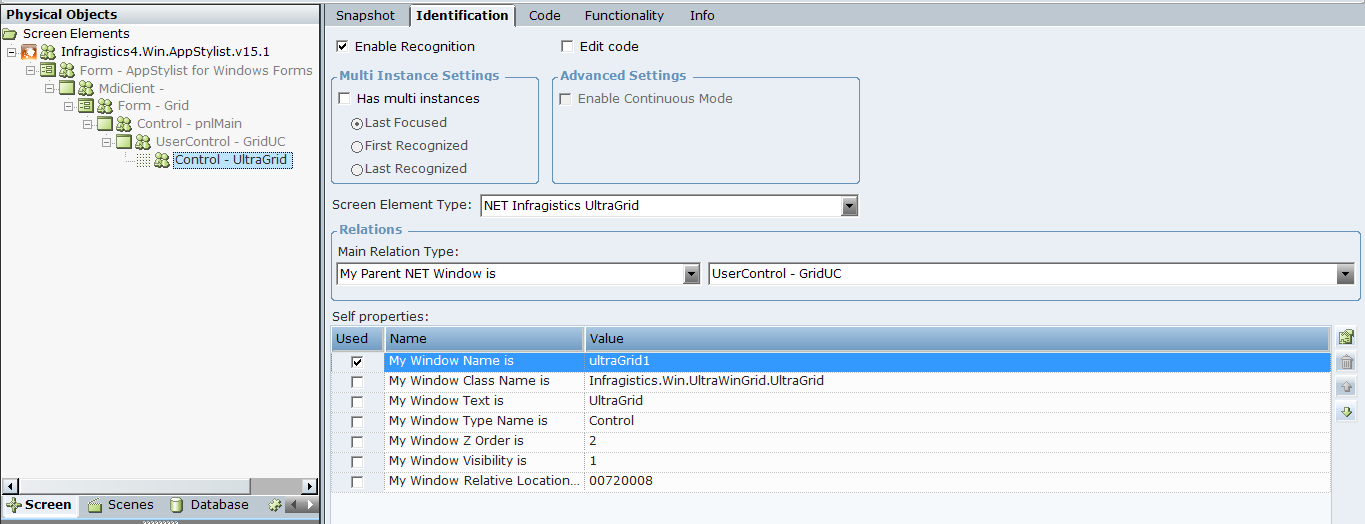Open the Screen Element Type dropdown
This screenshot has width=1365, height=524.
(849, 206)
